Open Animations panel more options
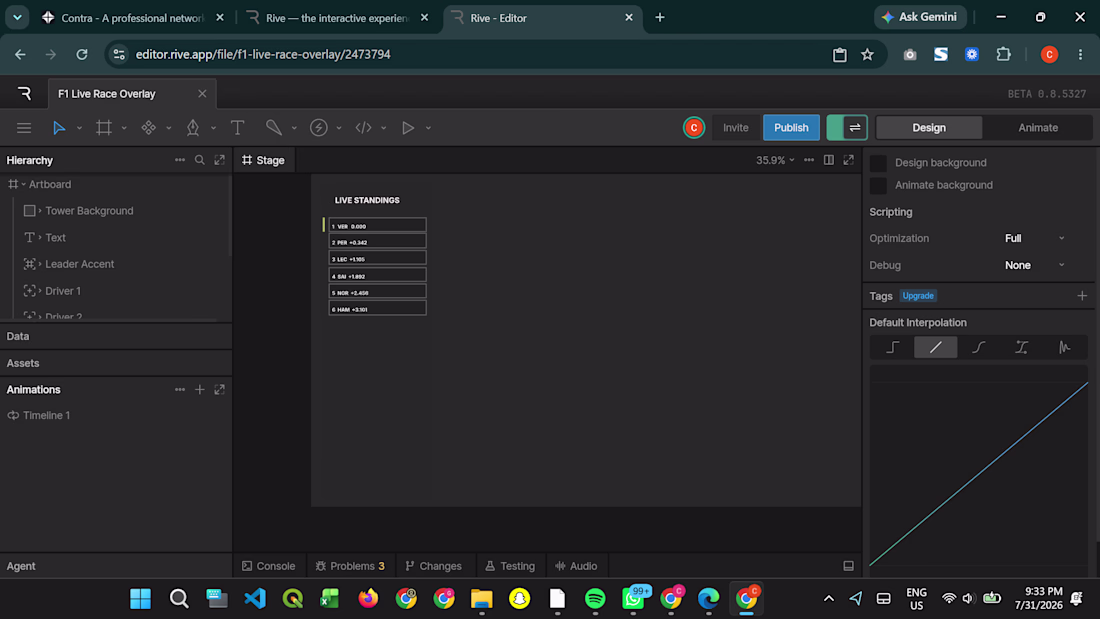Image resolution: width=1100 pixels, height=619 pixels. 180,390
